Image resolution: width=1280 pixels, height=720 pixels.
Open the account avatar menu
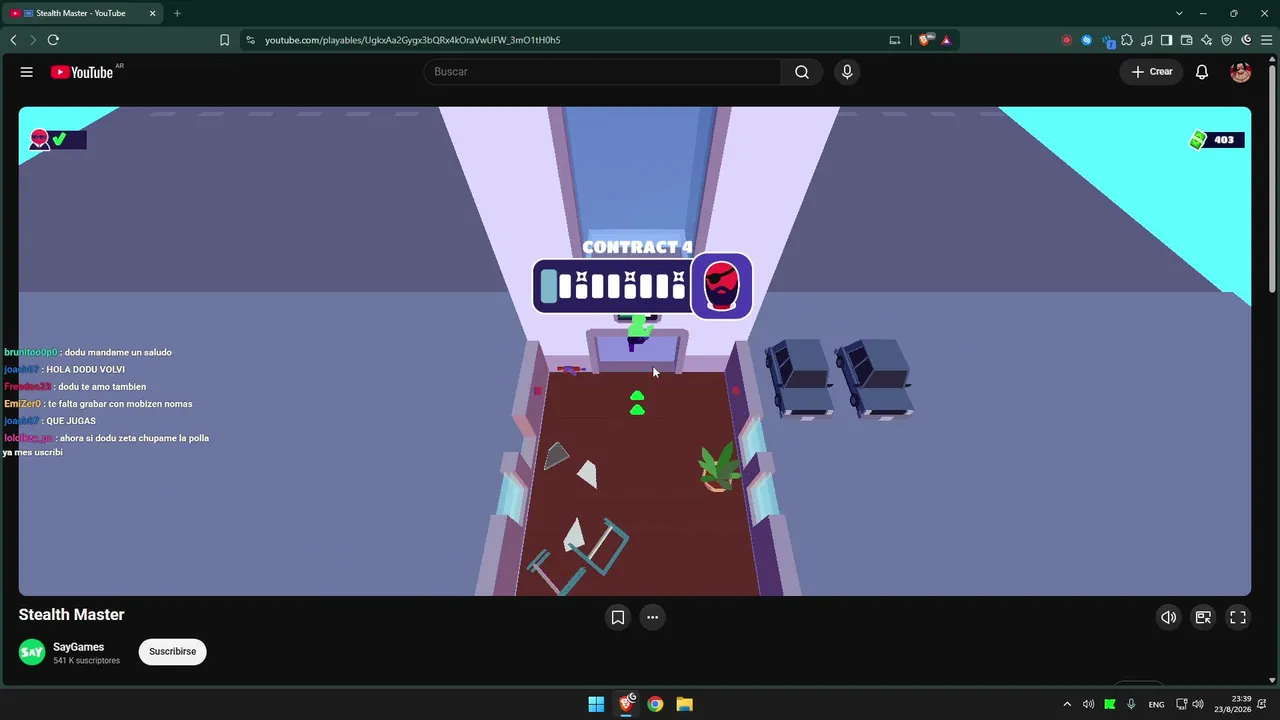[x=1240, y=72]
